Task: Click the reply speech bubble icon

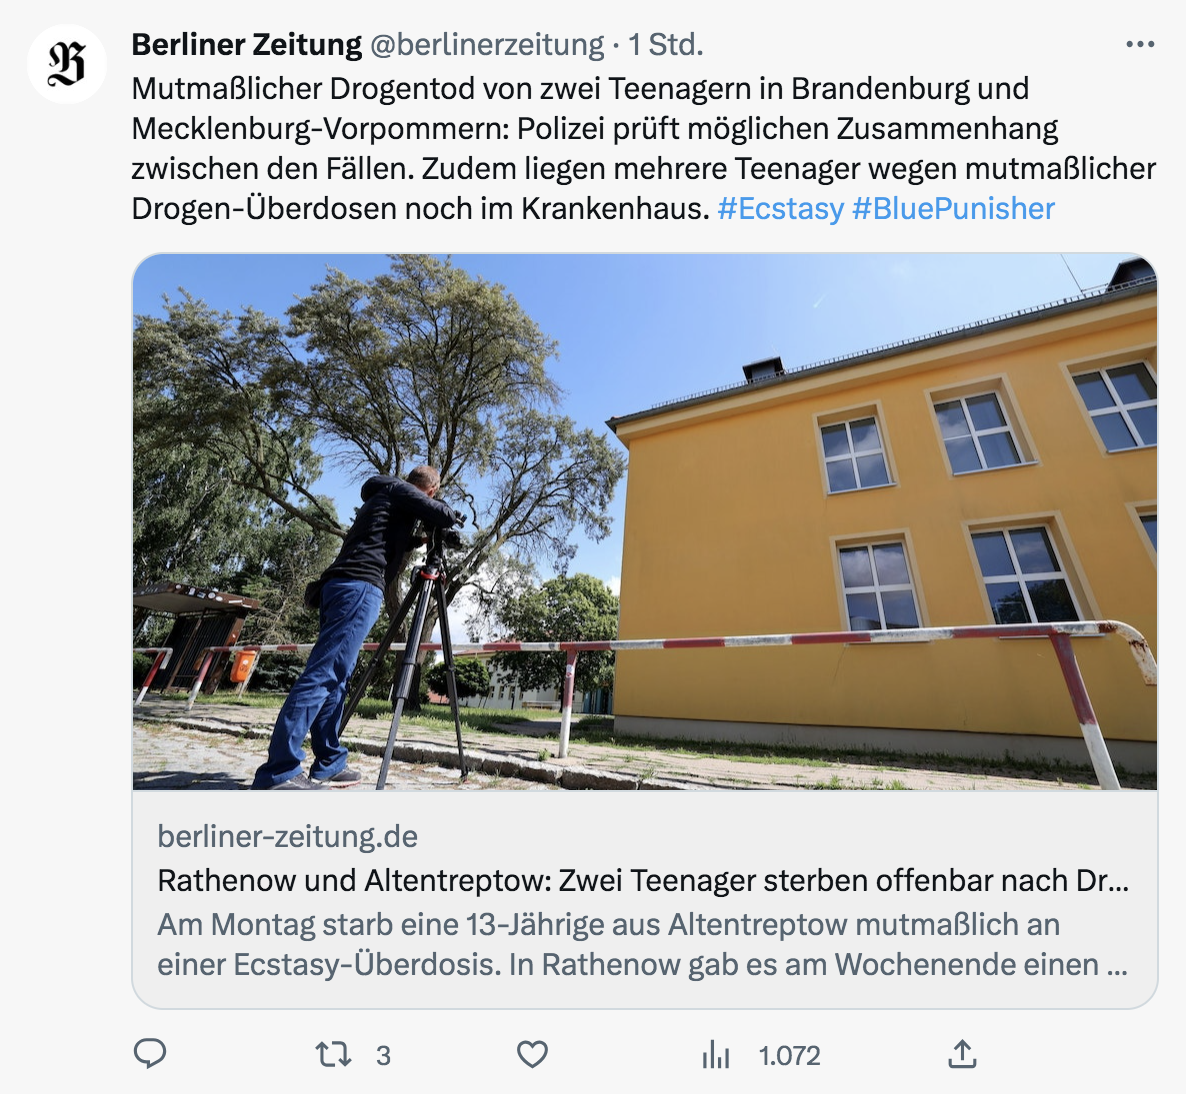Action: pos(150,1053)
